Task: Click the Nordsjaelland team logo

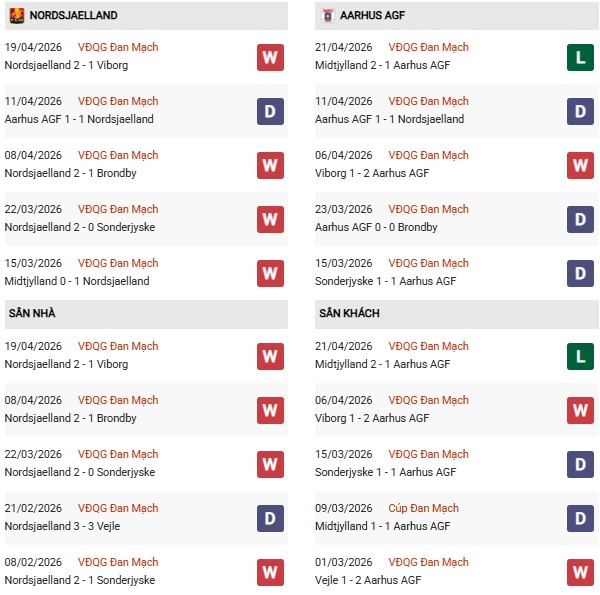Action: [17, 16]
